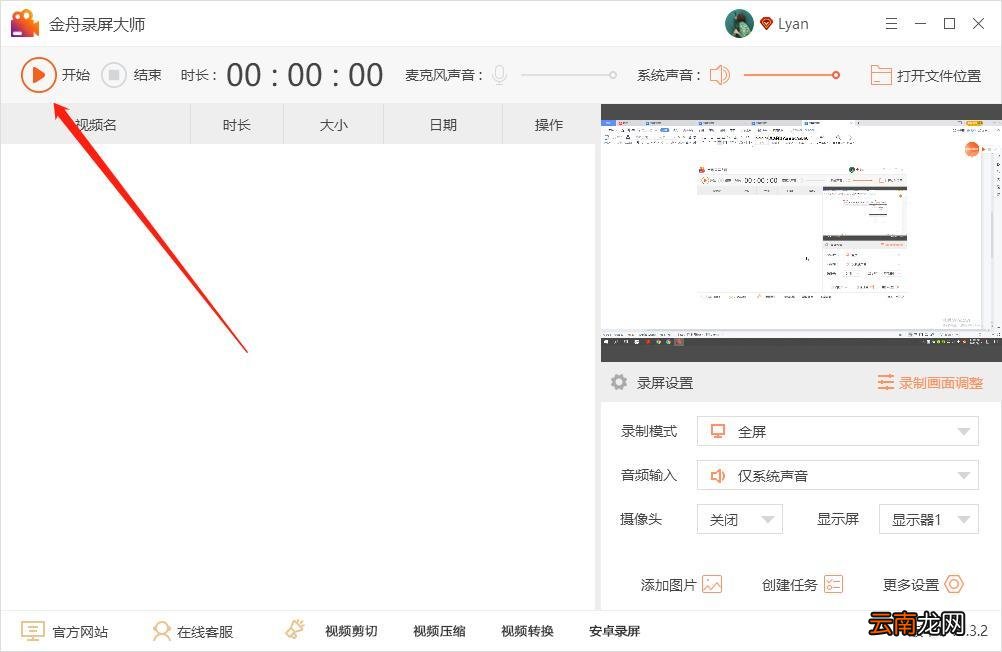Mute the system sound speaker icon
Image resolution: width=1002 pixels, height=652 pixels.
[720, 75]
